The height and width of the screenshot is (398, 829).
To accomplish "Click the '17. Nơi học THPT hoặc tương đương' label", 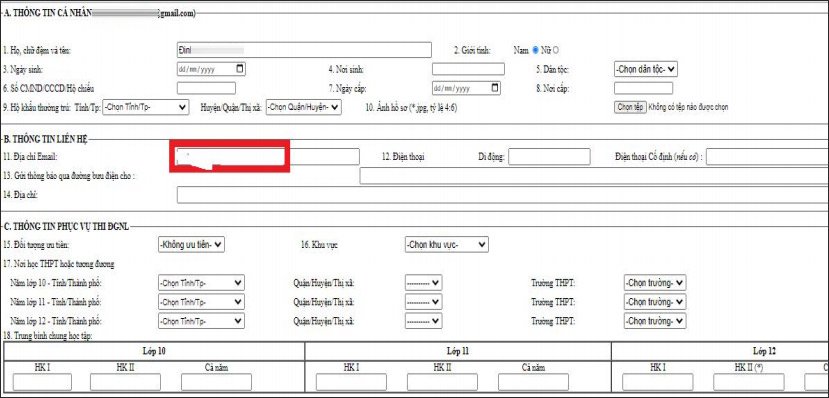I will [x=59, y=264].
